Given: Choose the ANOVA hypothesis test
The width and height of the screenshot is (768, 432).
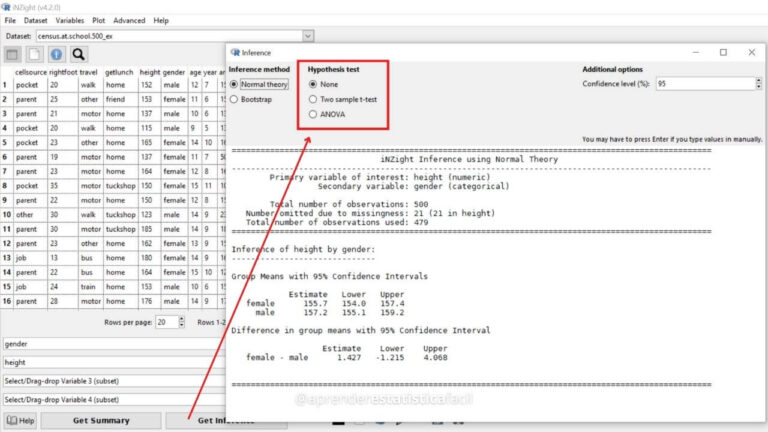Looking at the screenshot, I should click(327, 114).
